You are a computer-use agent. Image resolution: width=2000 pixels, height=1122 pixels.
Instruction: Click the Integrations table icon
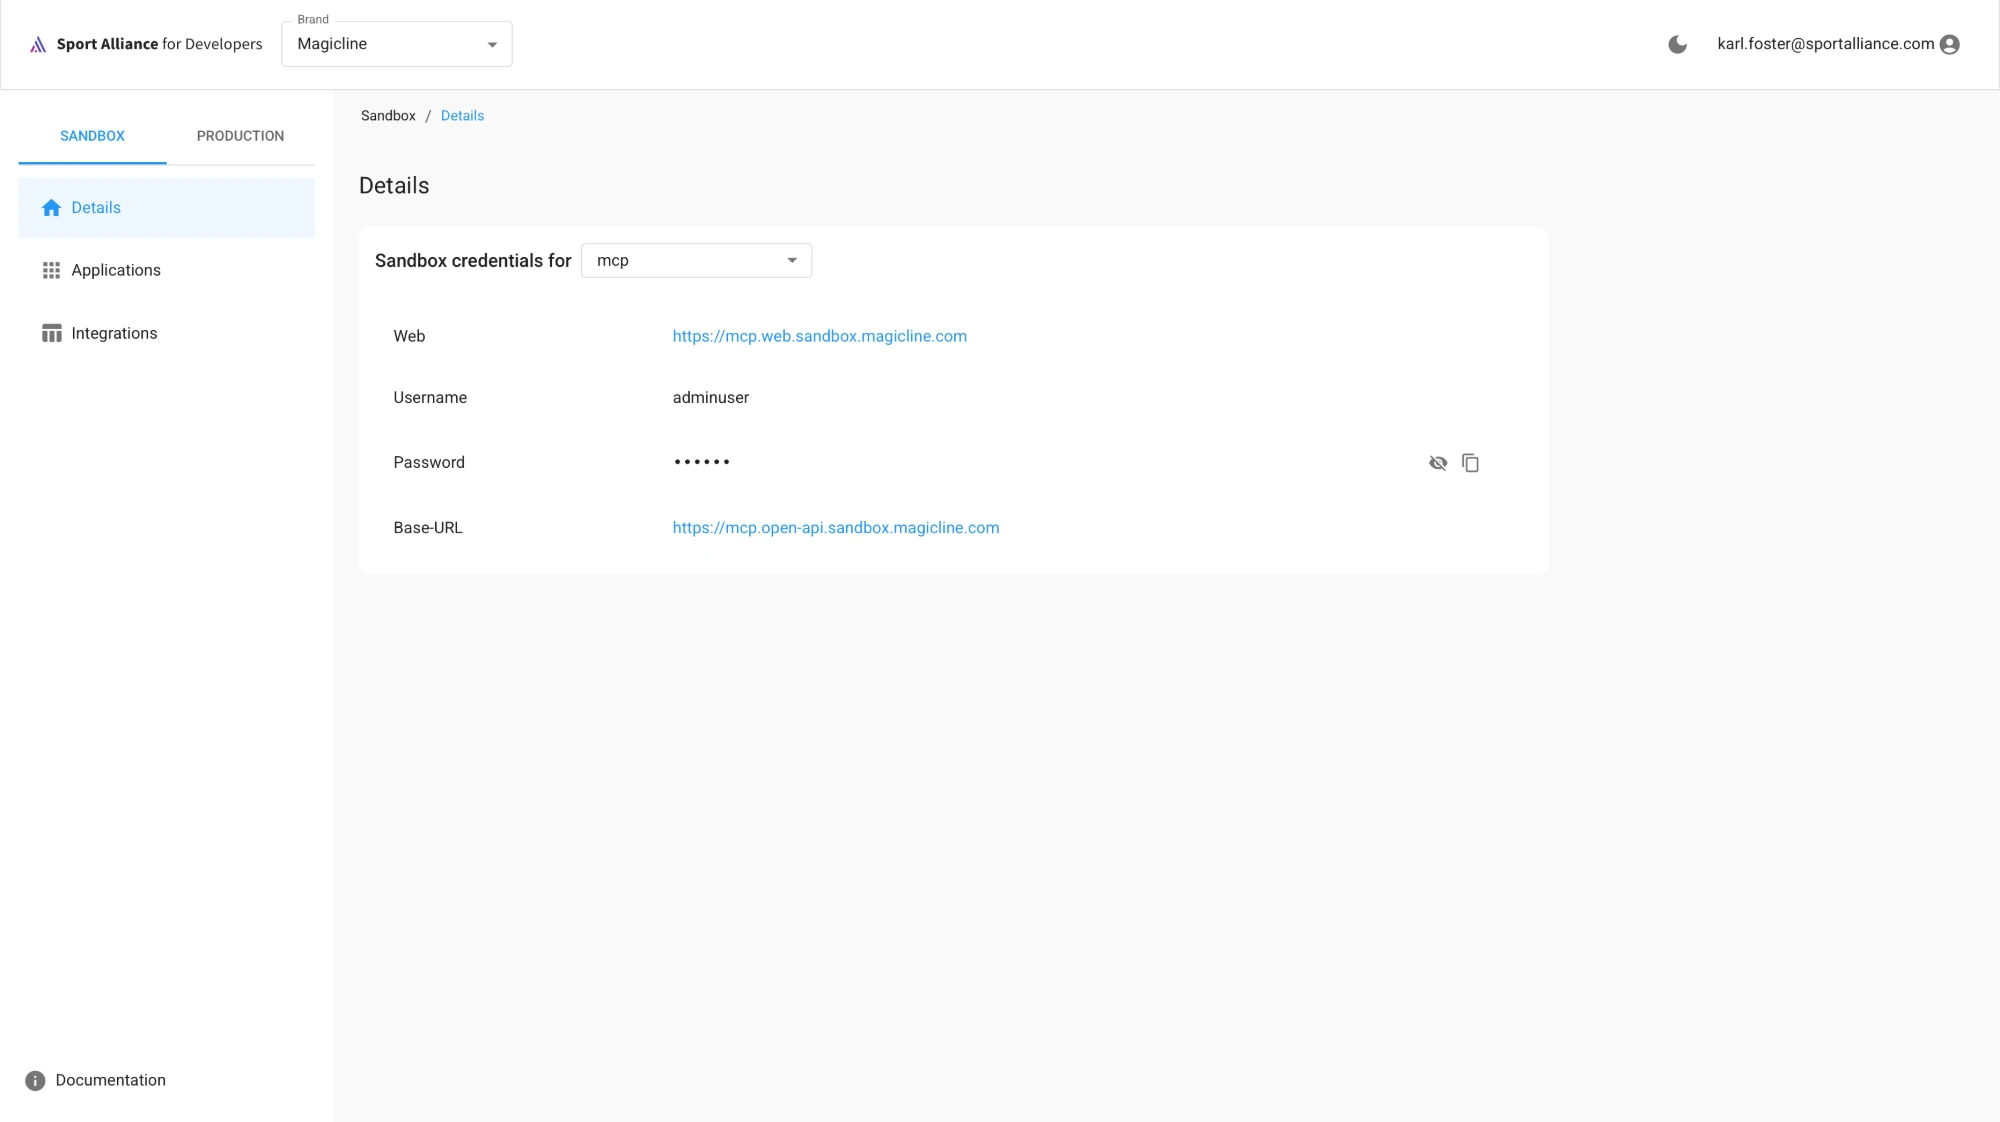[51, 333]
